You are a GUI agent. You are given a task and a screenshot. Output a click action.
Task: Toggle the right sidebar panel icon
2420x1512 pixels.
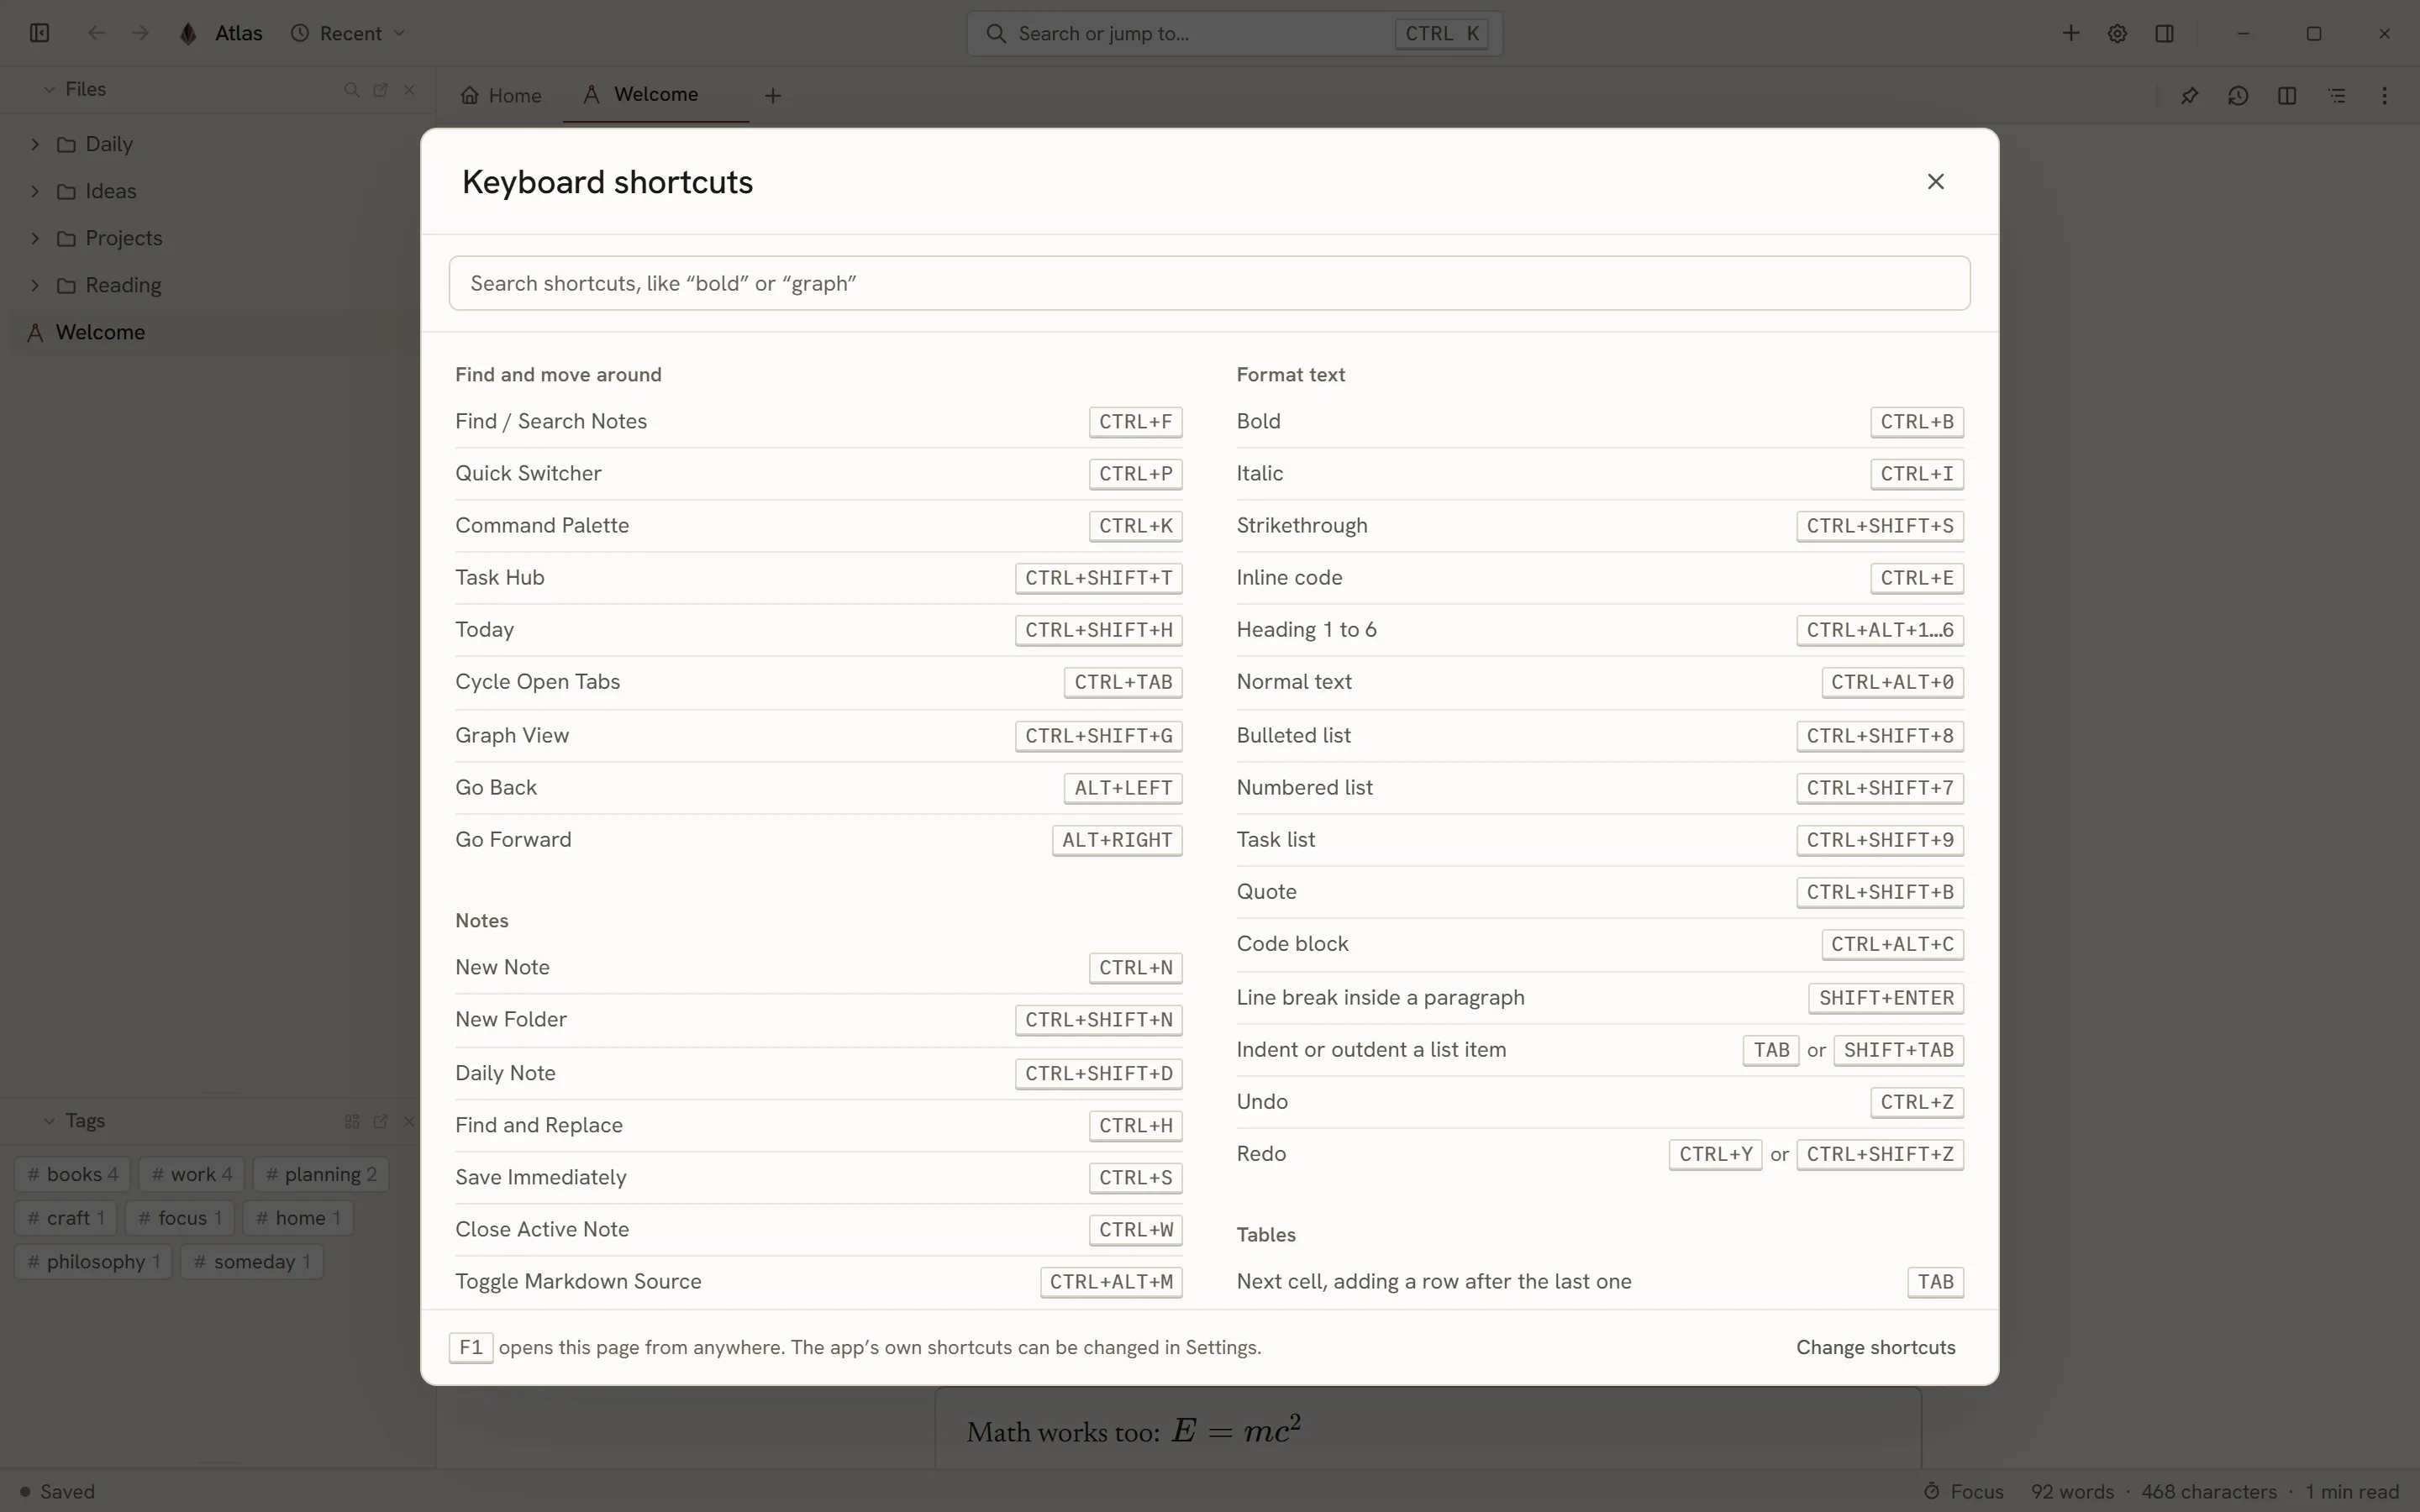pyautogui.click(x=2164, y=33)
